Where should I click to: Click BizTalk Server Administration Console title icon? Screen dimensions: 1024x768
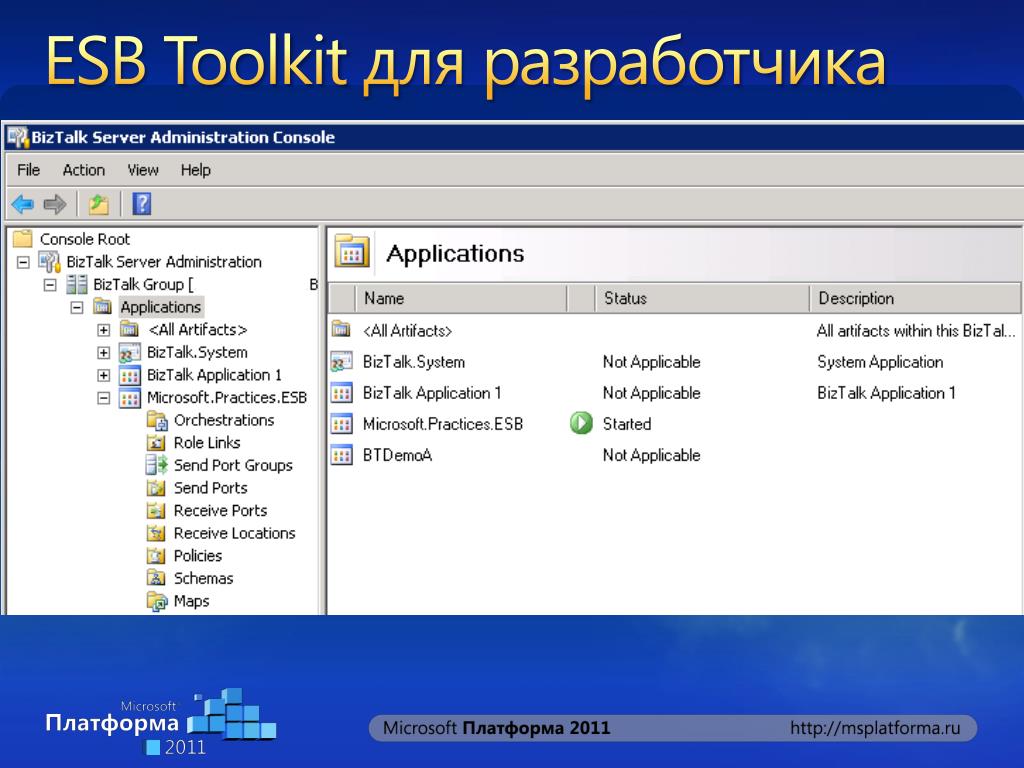click(x=18, y=137)
